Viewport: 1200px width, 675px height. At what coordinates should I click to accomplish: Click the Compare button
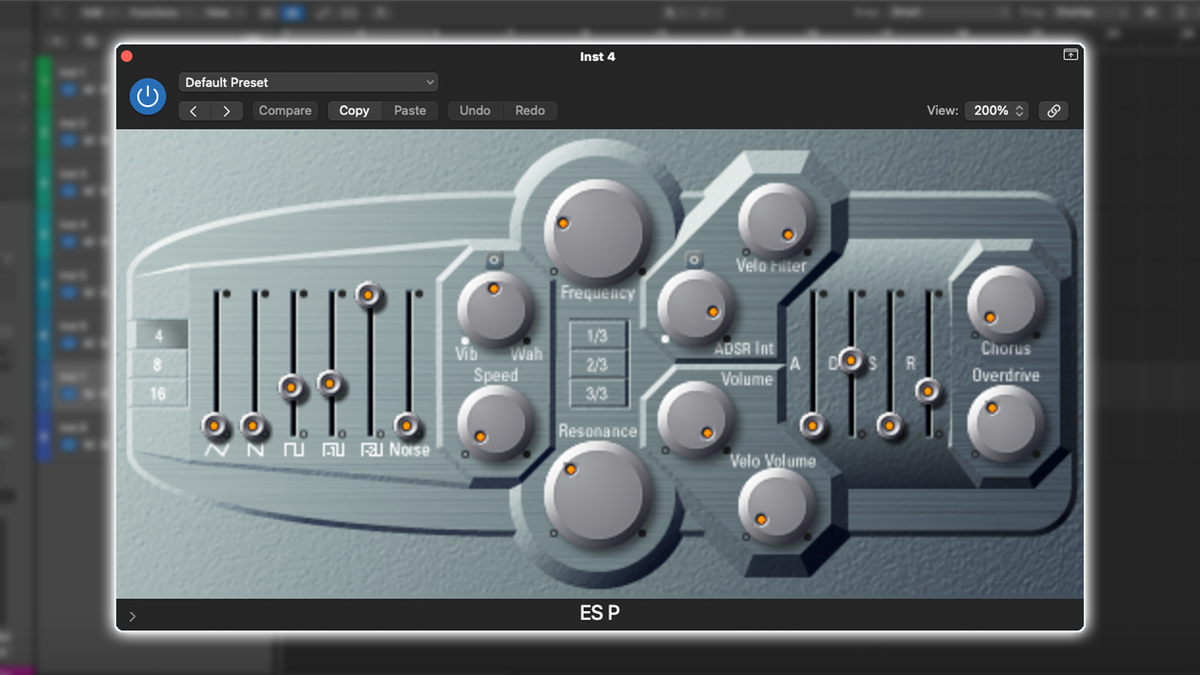284,110
